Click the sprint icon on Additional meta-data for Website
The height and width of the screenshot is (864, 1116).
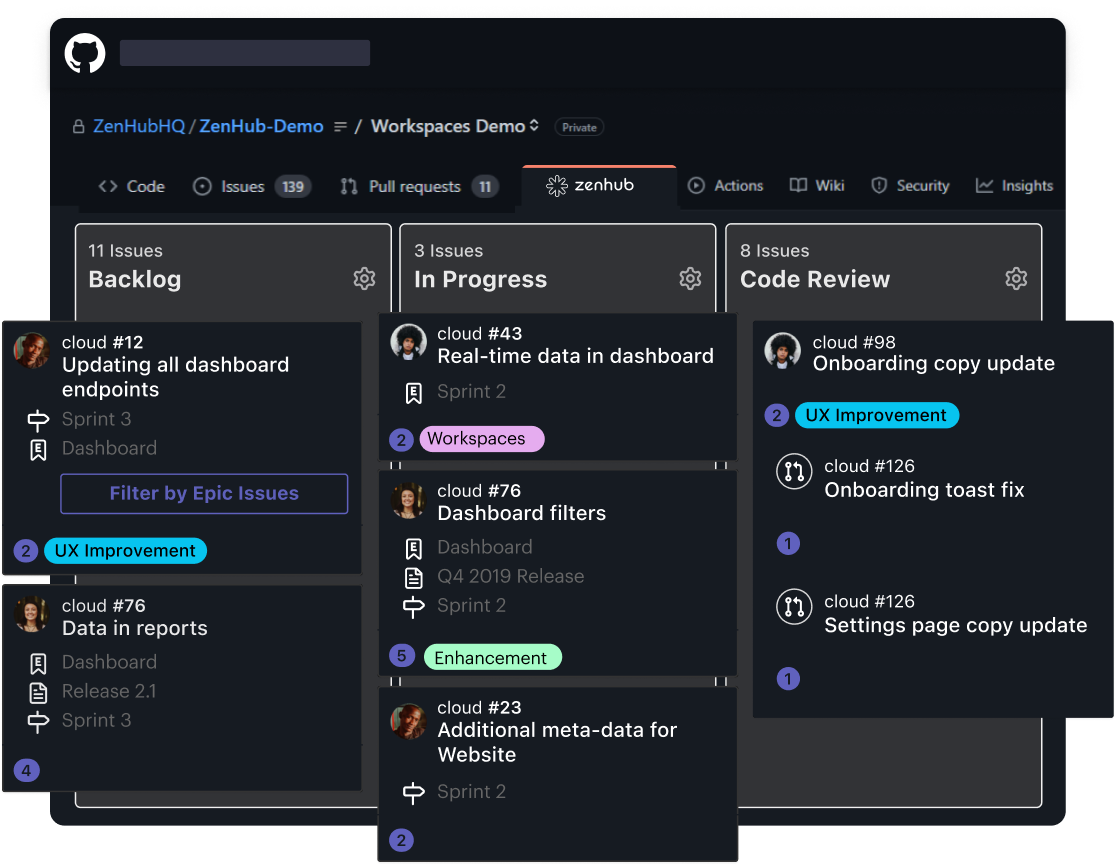413,791
